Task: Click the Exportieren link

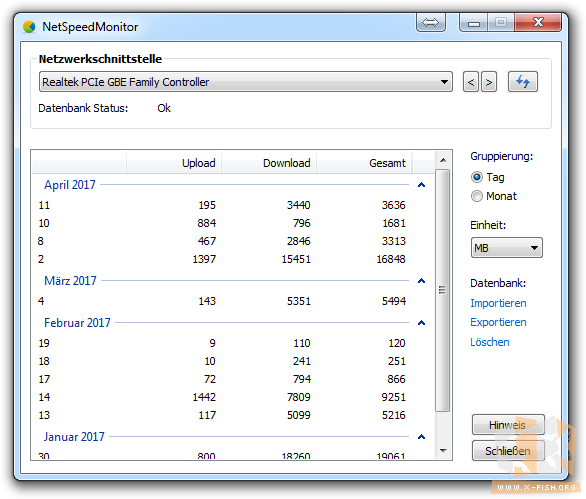Action: [x=498, y=322]
